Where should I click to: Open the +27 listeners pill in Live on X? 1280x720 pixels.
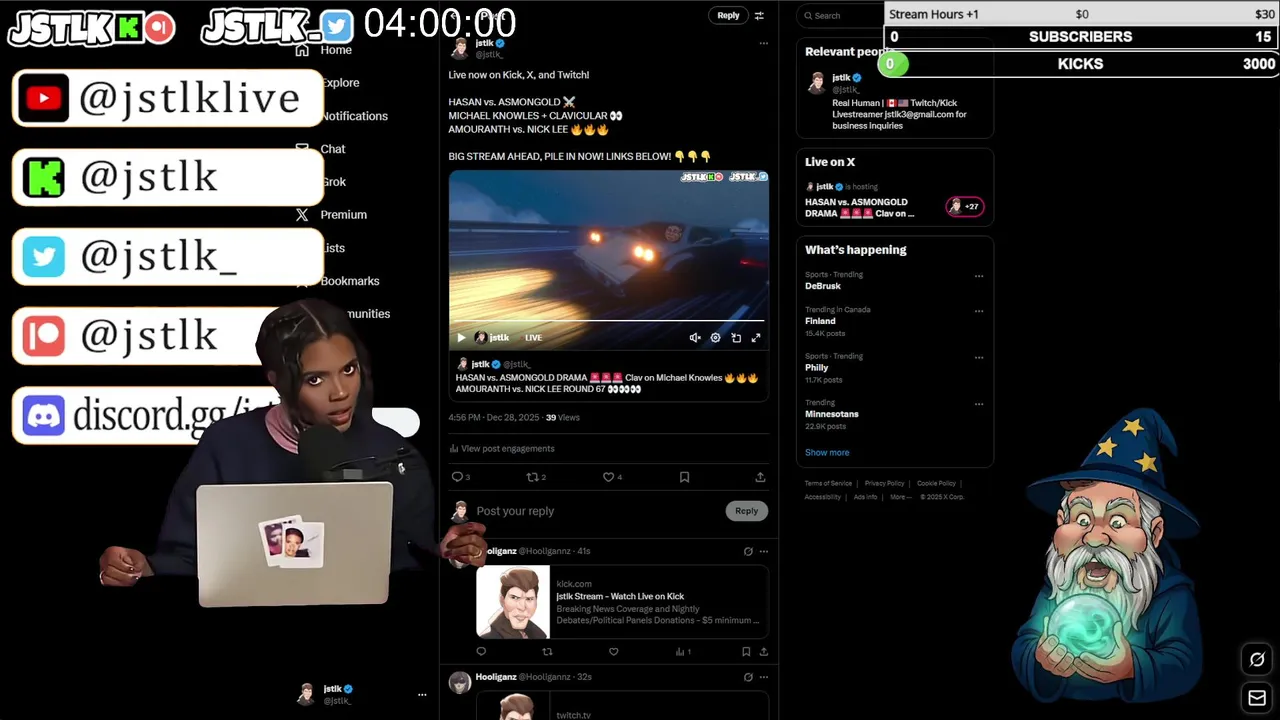(965, 207)
